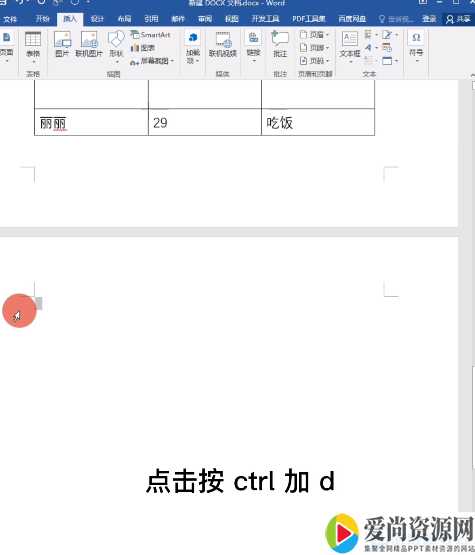Open the 页脚 (Footer) dropdown
Viewport: 475px width, 555px height.
click(x=314, y=47)
